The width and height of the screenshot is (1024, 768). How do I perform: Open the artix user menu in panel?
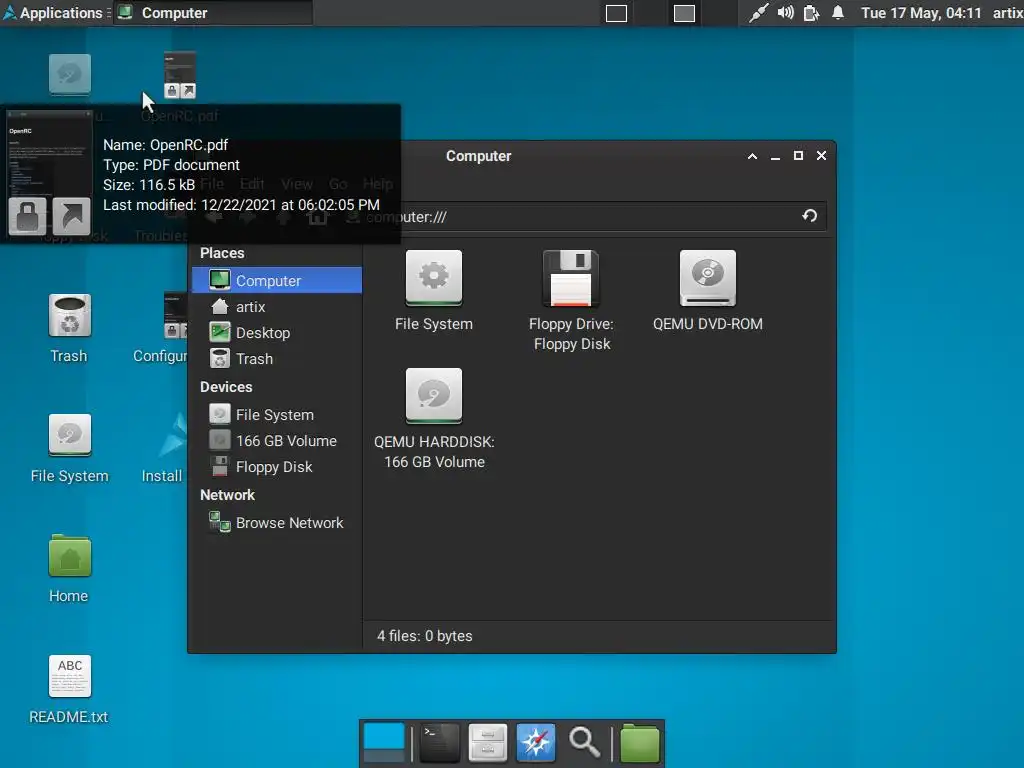point(1008,13)
